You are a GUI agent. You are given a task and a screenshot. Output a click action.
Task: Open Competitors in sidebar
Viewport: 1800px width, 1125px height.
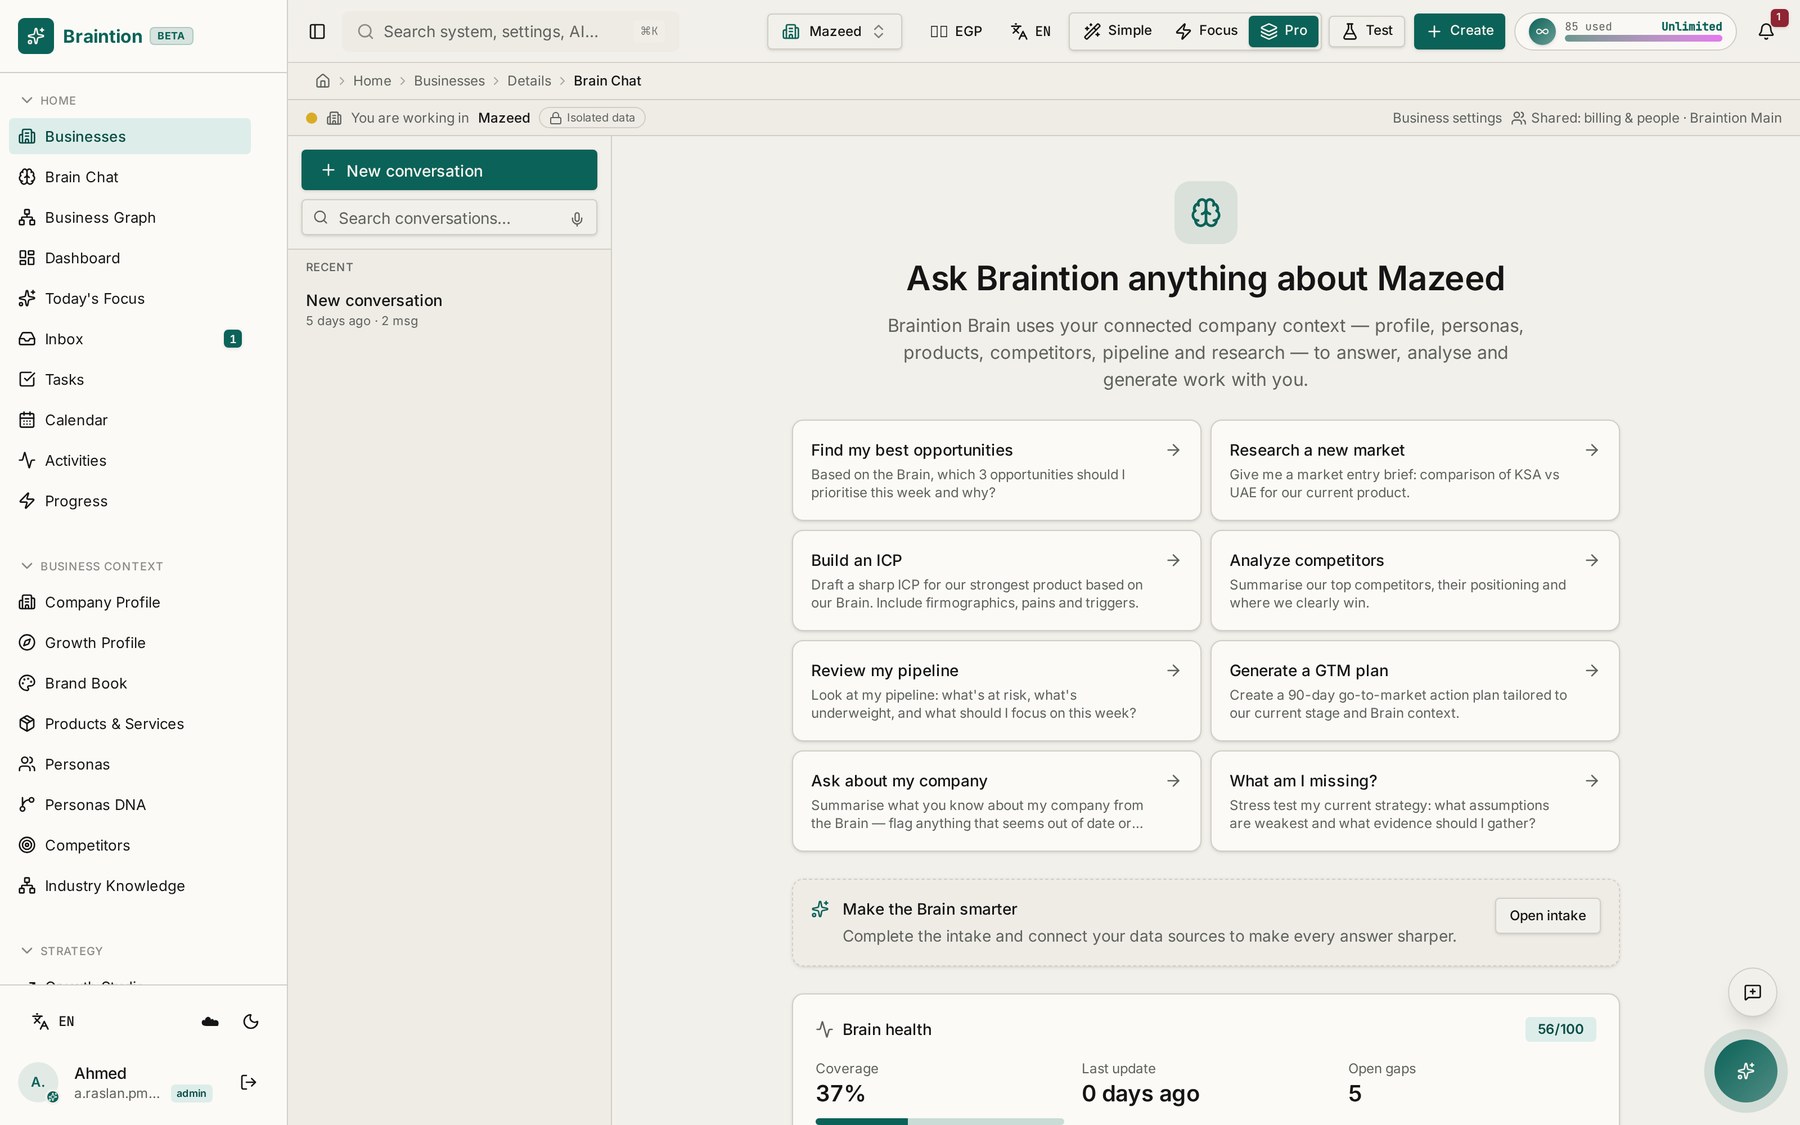tap(130, 845)
